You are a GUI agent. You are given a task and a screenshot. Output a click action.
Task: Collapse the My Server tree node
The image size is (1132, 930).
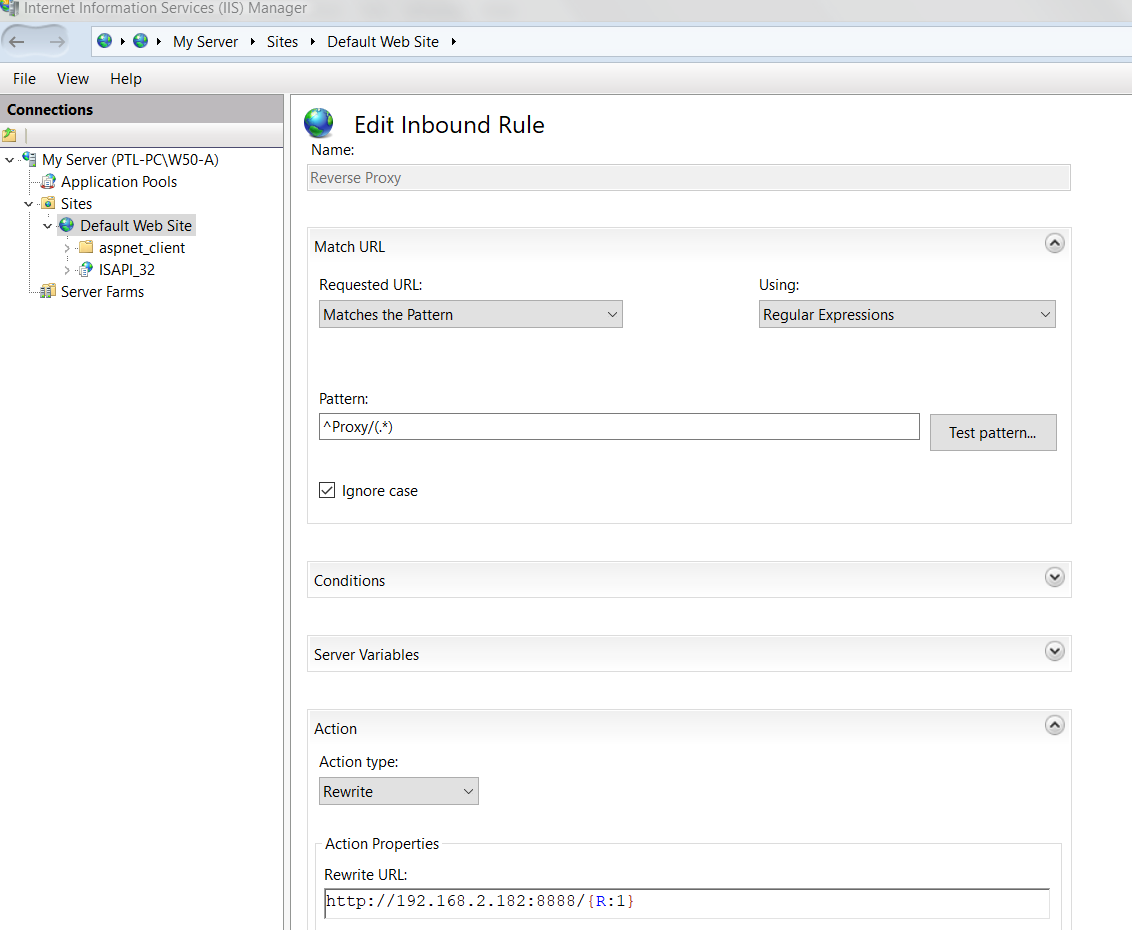(x=9, y=160)
